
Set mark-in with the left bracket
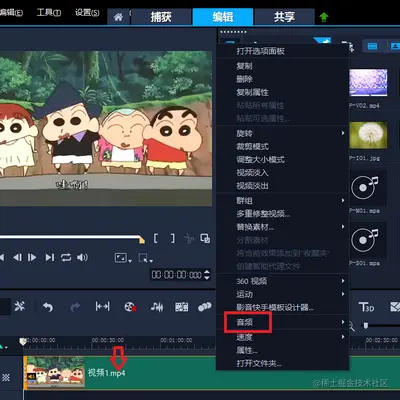156,238
